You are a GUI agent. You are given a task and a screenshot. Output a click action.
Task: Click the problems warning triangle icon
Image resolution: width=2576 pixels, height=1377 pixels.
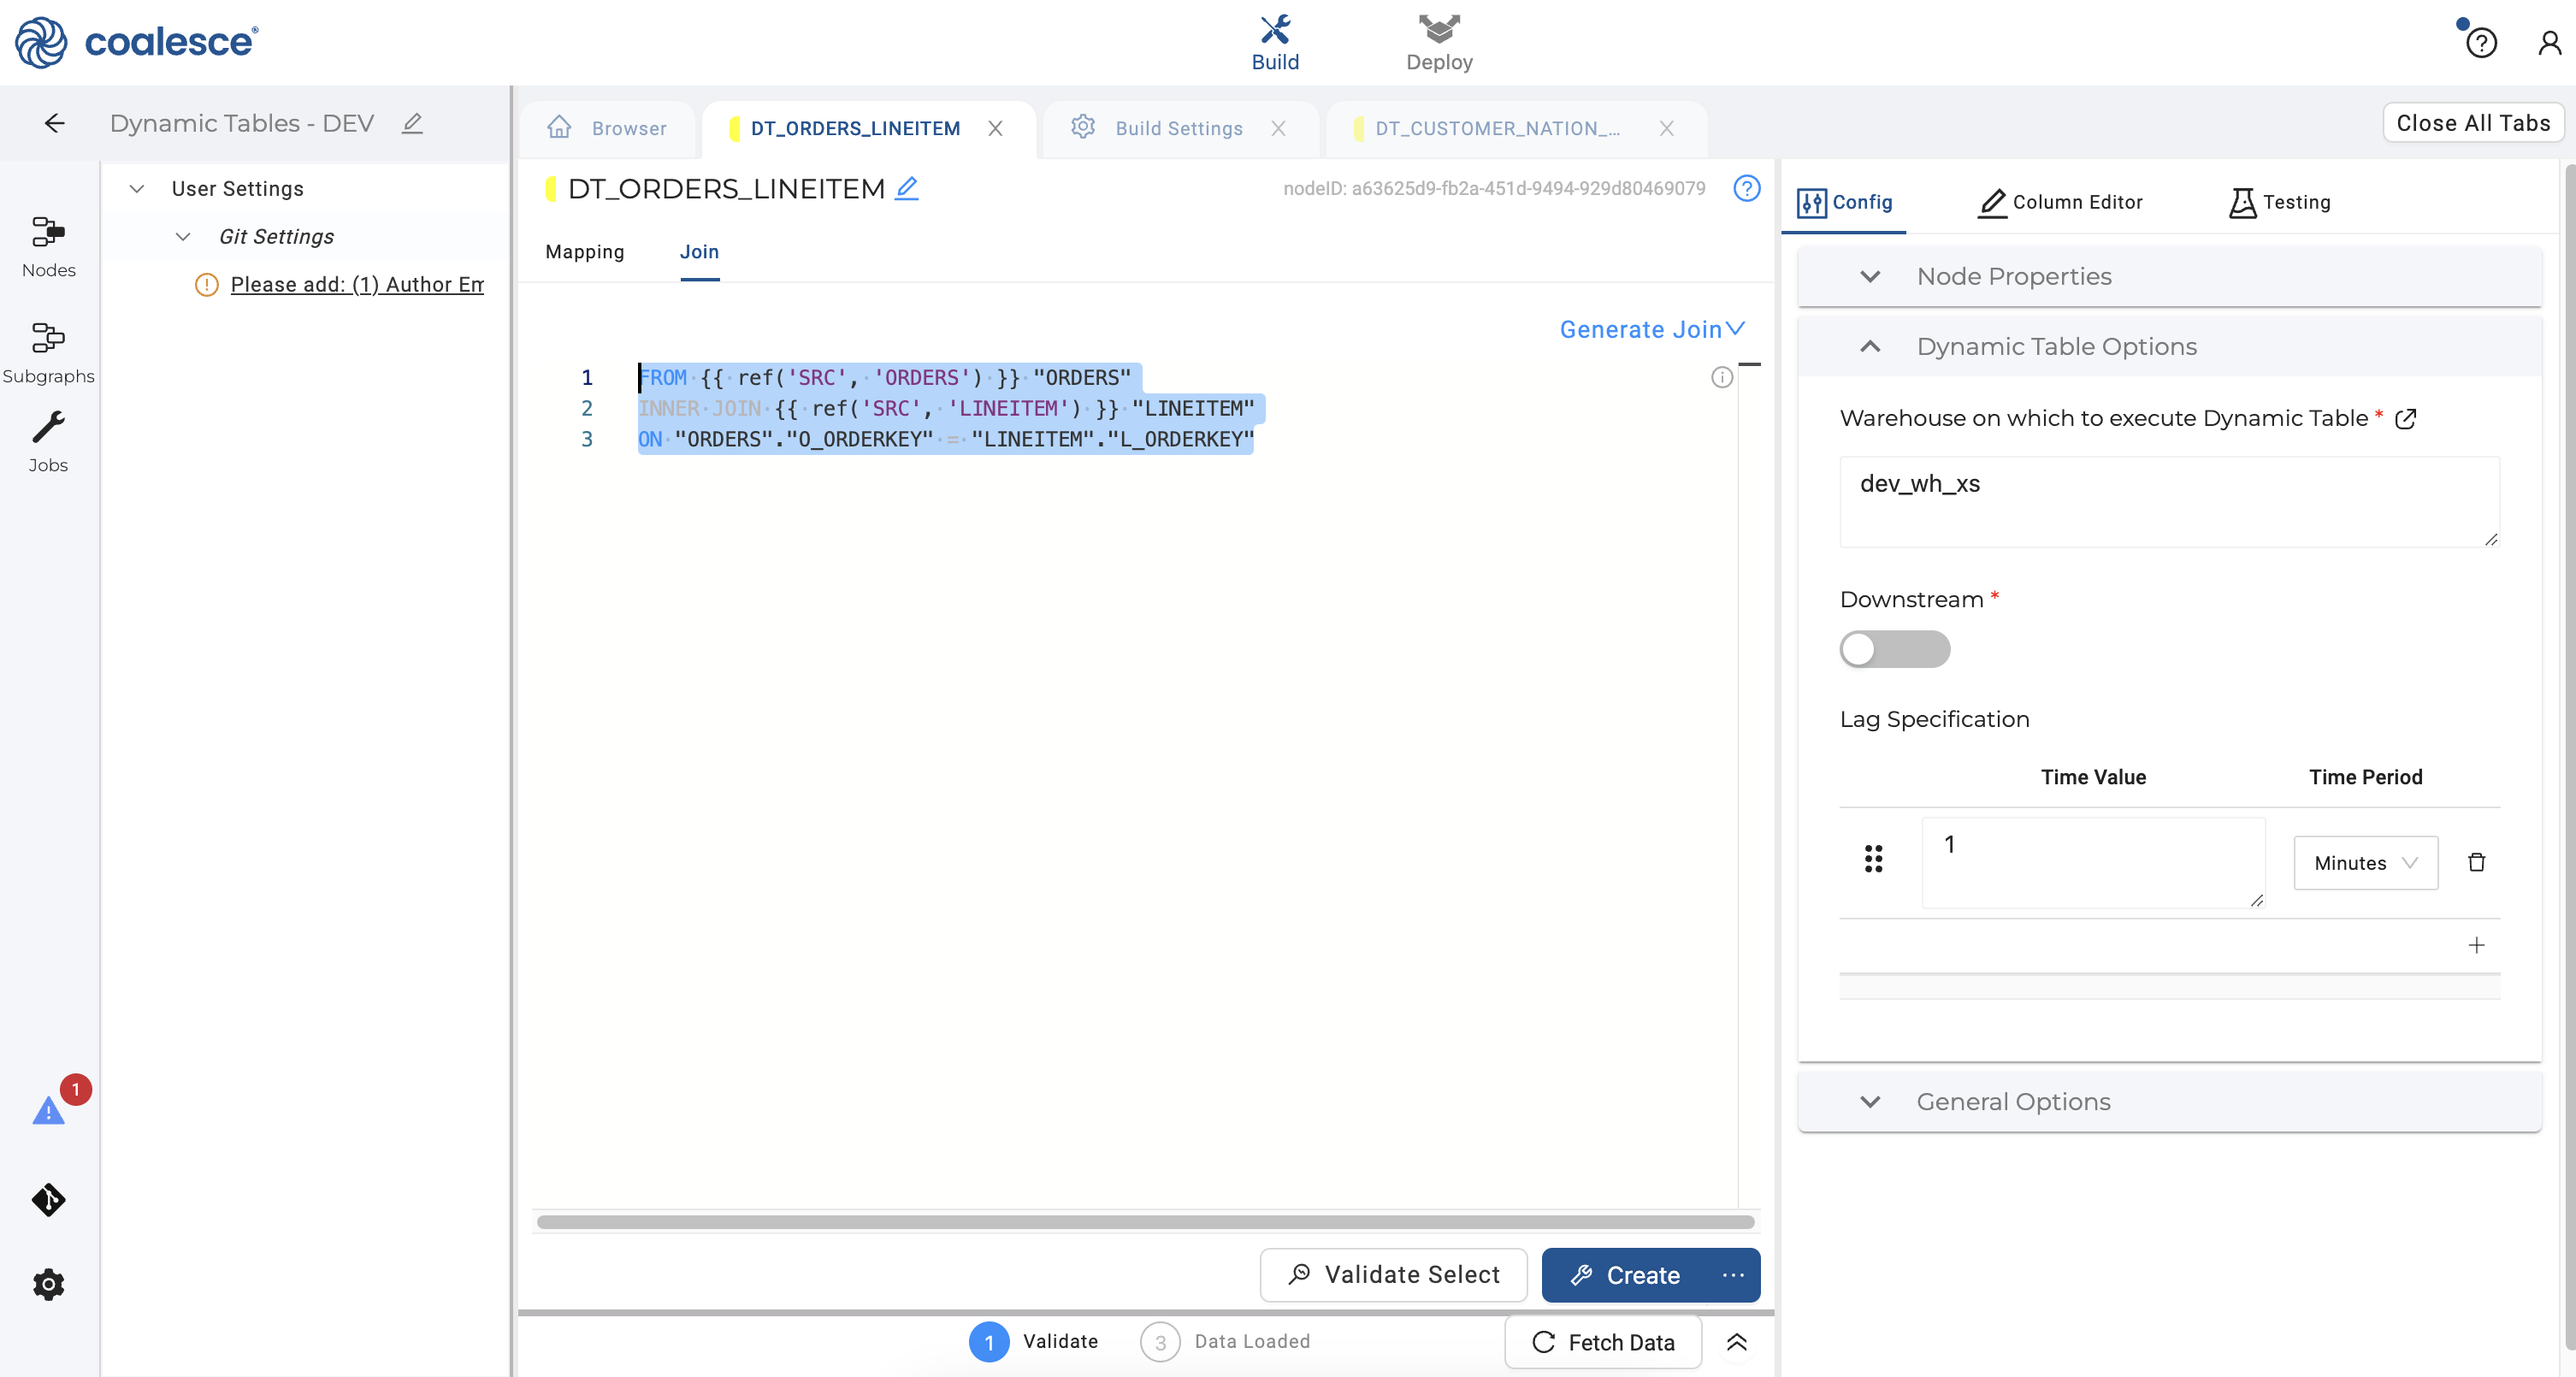point(48,1111)
